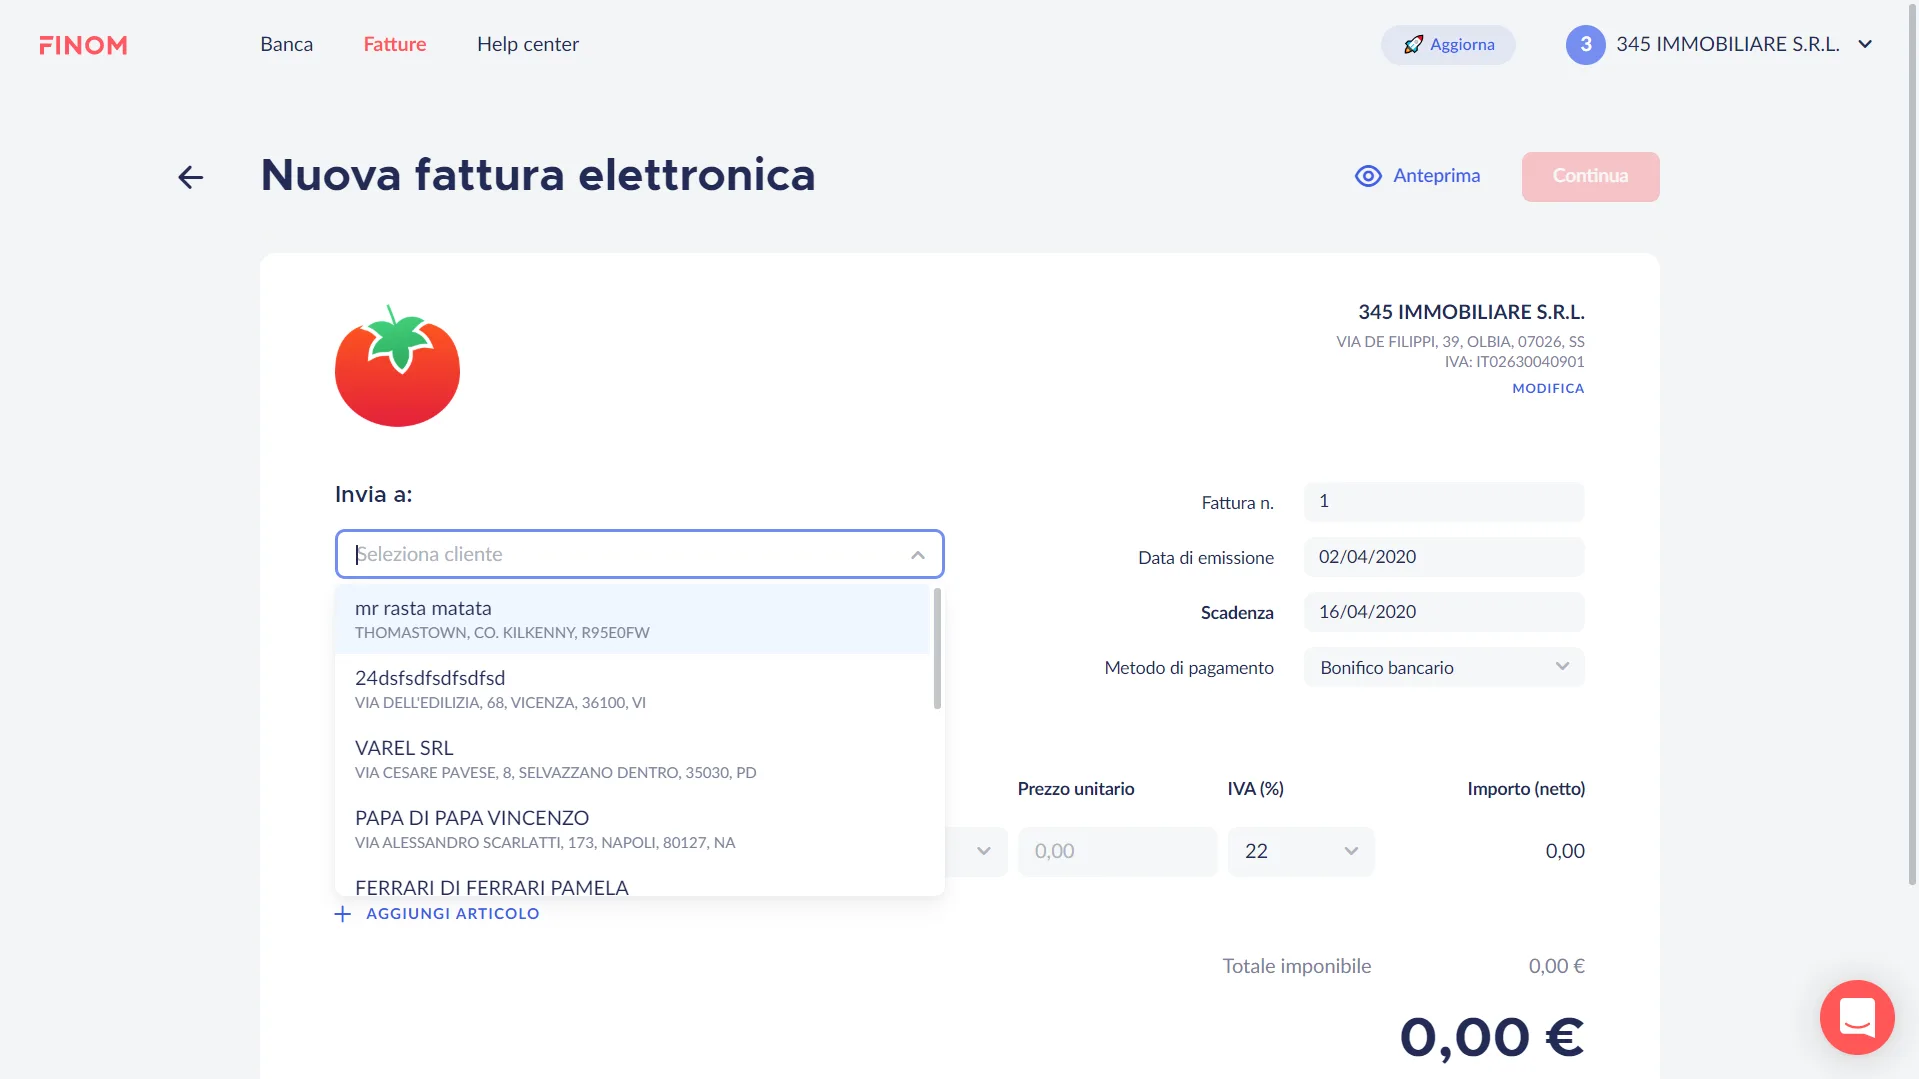
Task: Select client PAPA DI PAPA VINCENZO
Action: pos(632,829)
